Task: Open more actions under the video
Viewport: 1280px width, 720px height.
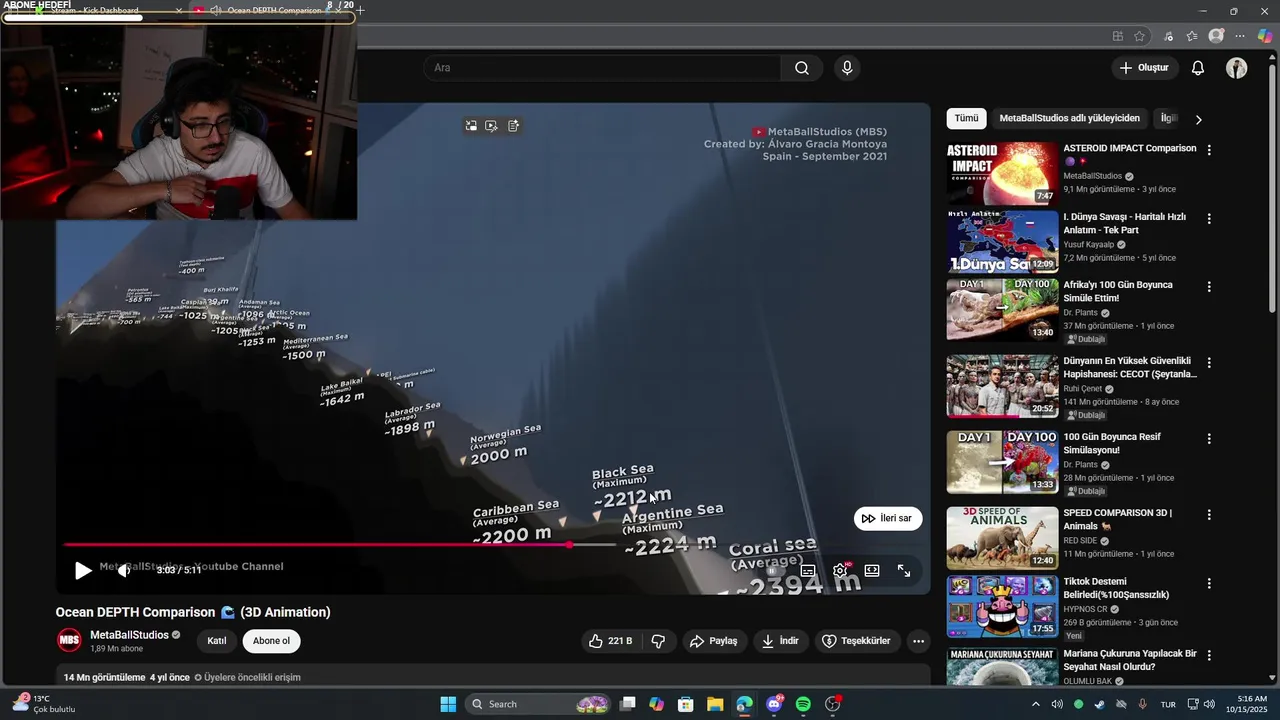Action: (918, 641)
